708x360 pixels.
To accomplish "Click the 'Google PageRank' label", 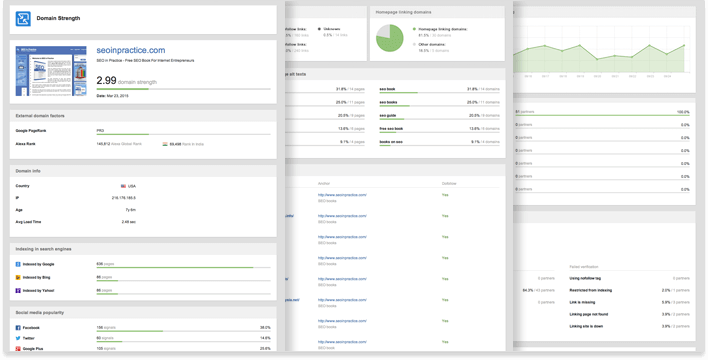I will 31,131.
